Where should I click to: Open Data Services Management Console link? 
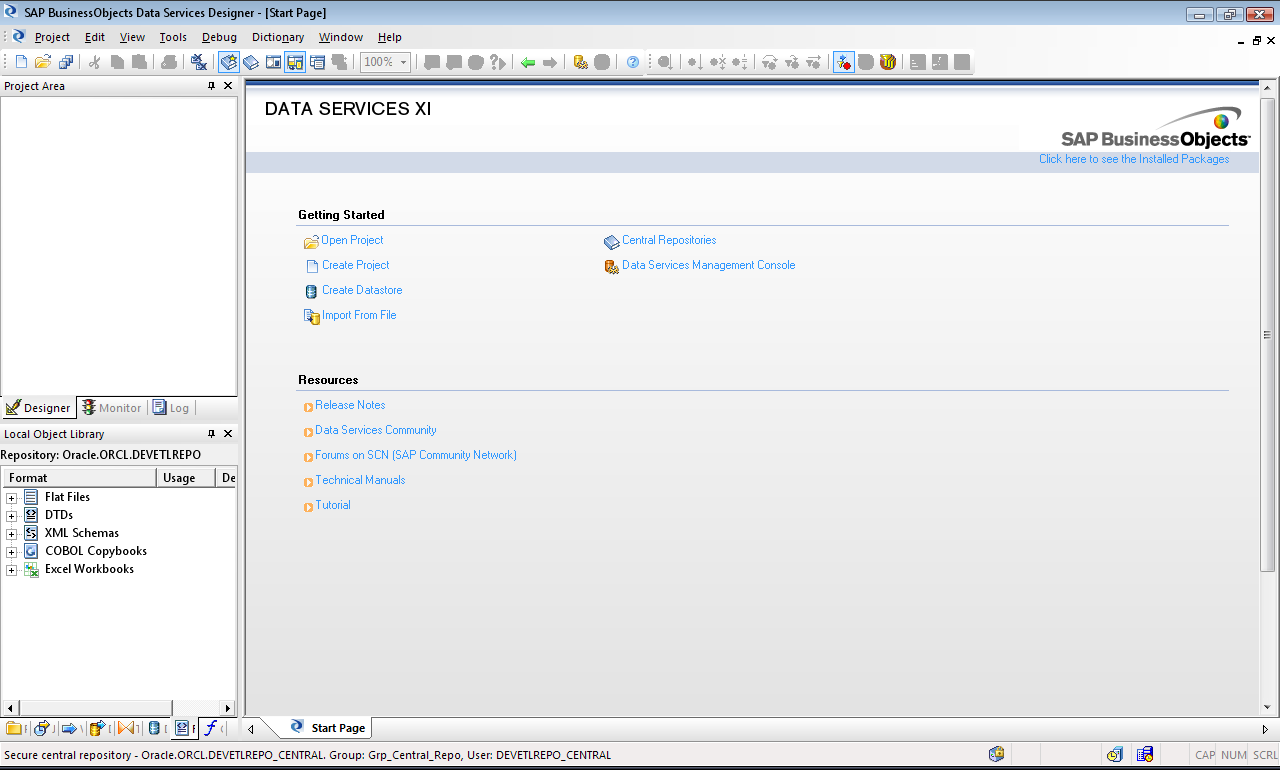[708, 265]
